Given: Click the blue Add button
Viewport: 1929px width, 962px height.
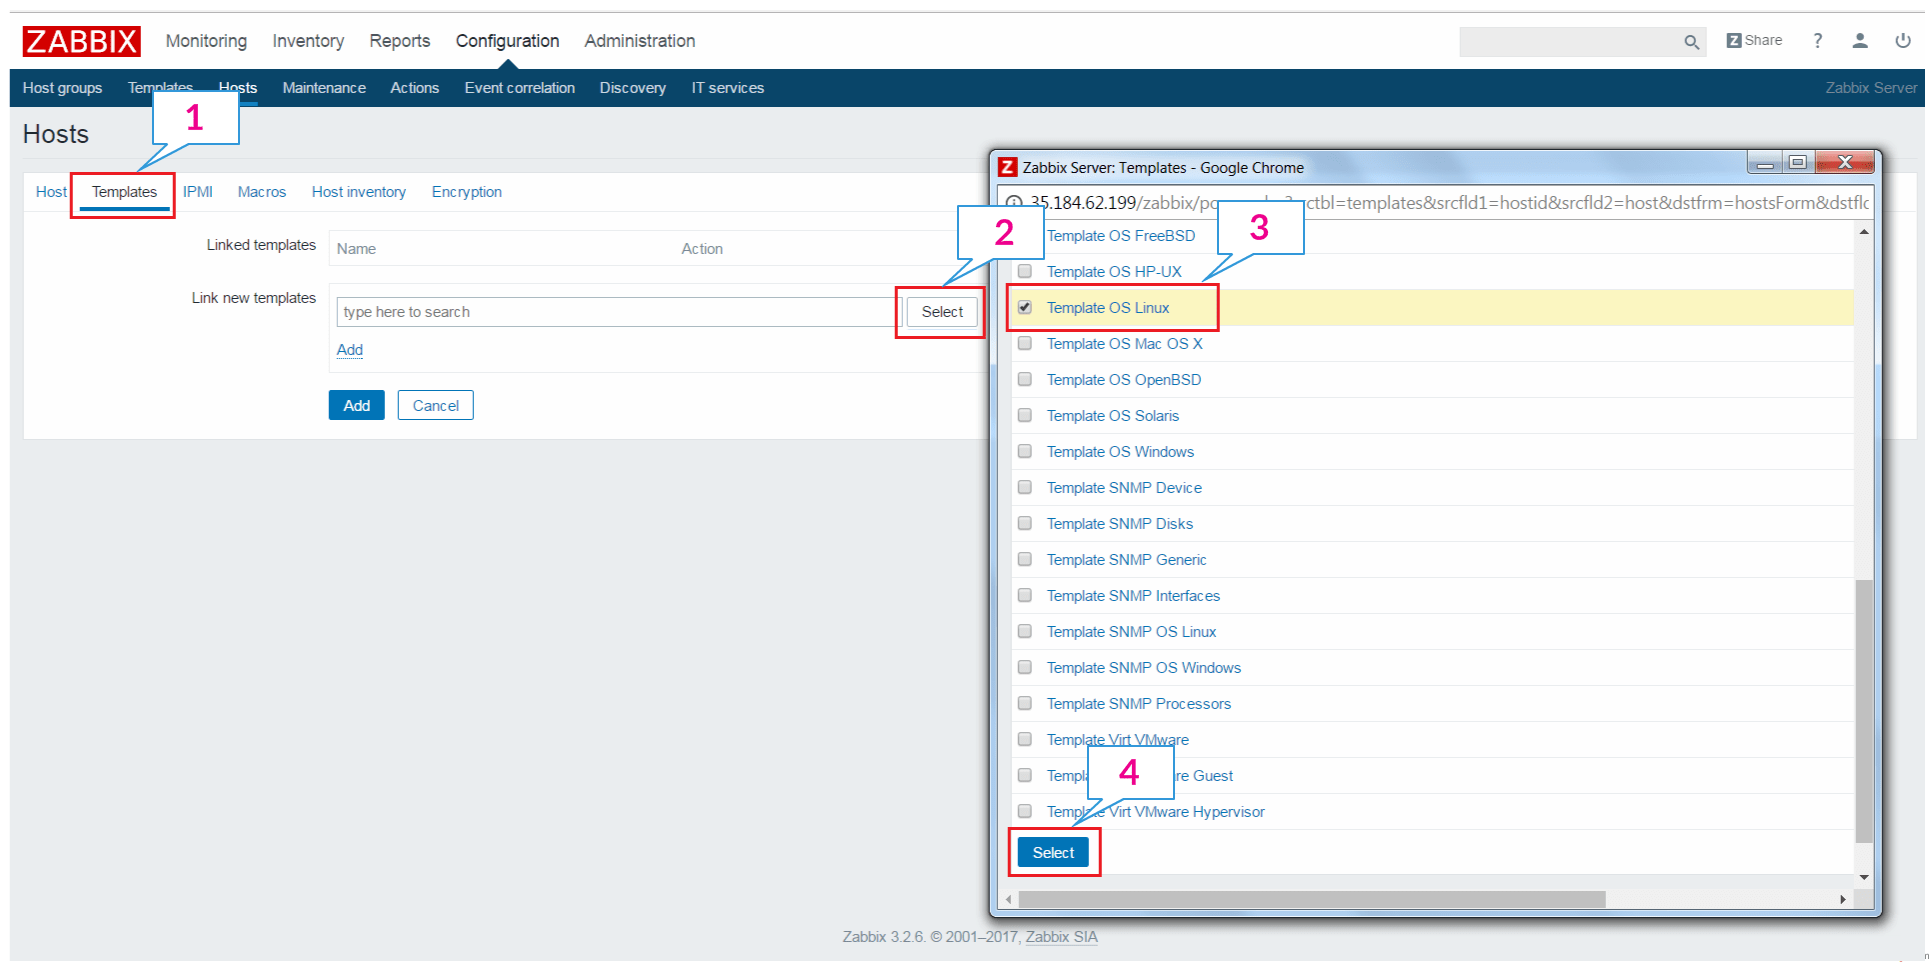Looking at the screenshot, I should coord(357,405).
